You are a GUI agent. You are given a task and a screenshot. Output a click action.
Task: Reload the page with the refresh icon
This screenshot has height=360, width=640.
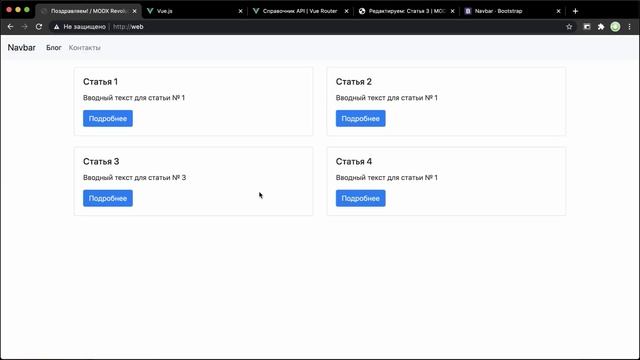coord(39,27)
